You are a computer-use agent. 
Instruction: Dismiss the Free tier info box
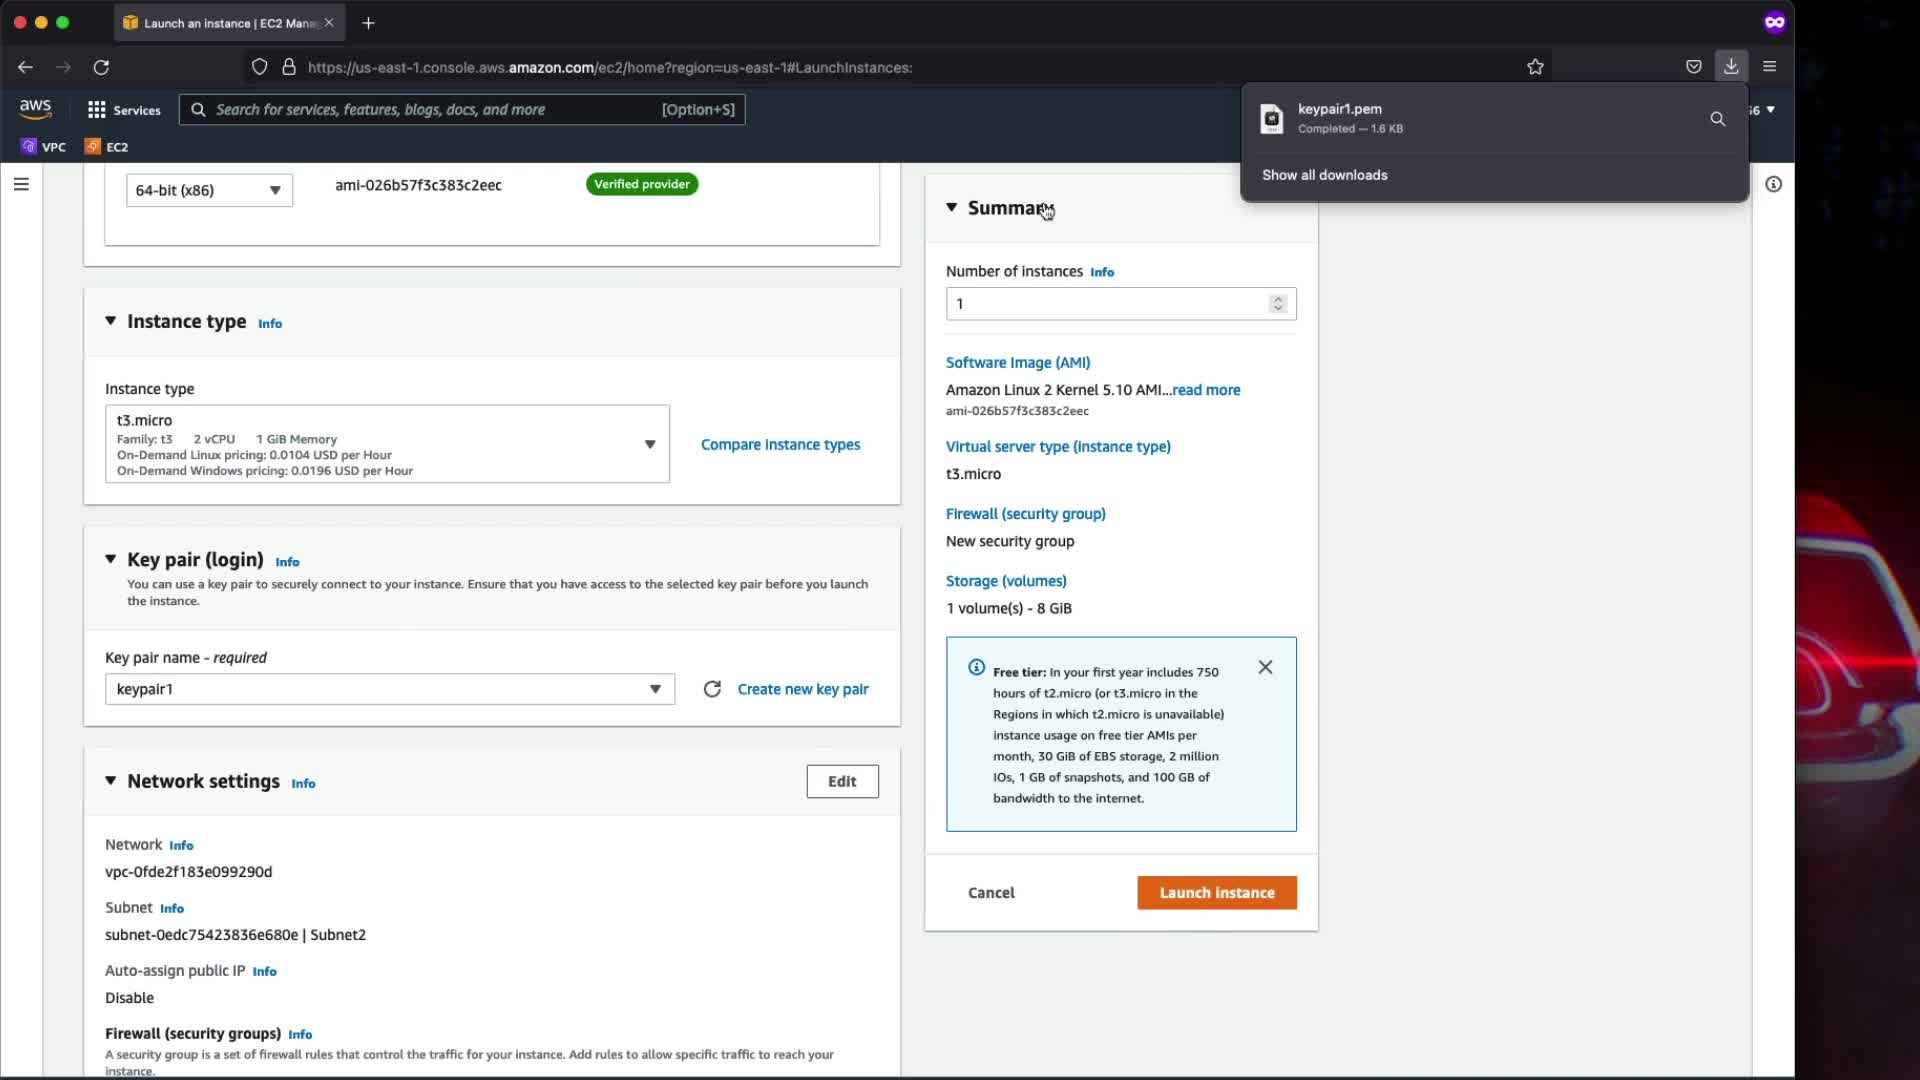click(x=1265, y=667)
